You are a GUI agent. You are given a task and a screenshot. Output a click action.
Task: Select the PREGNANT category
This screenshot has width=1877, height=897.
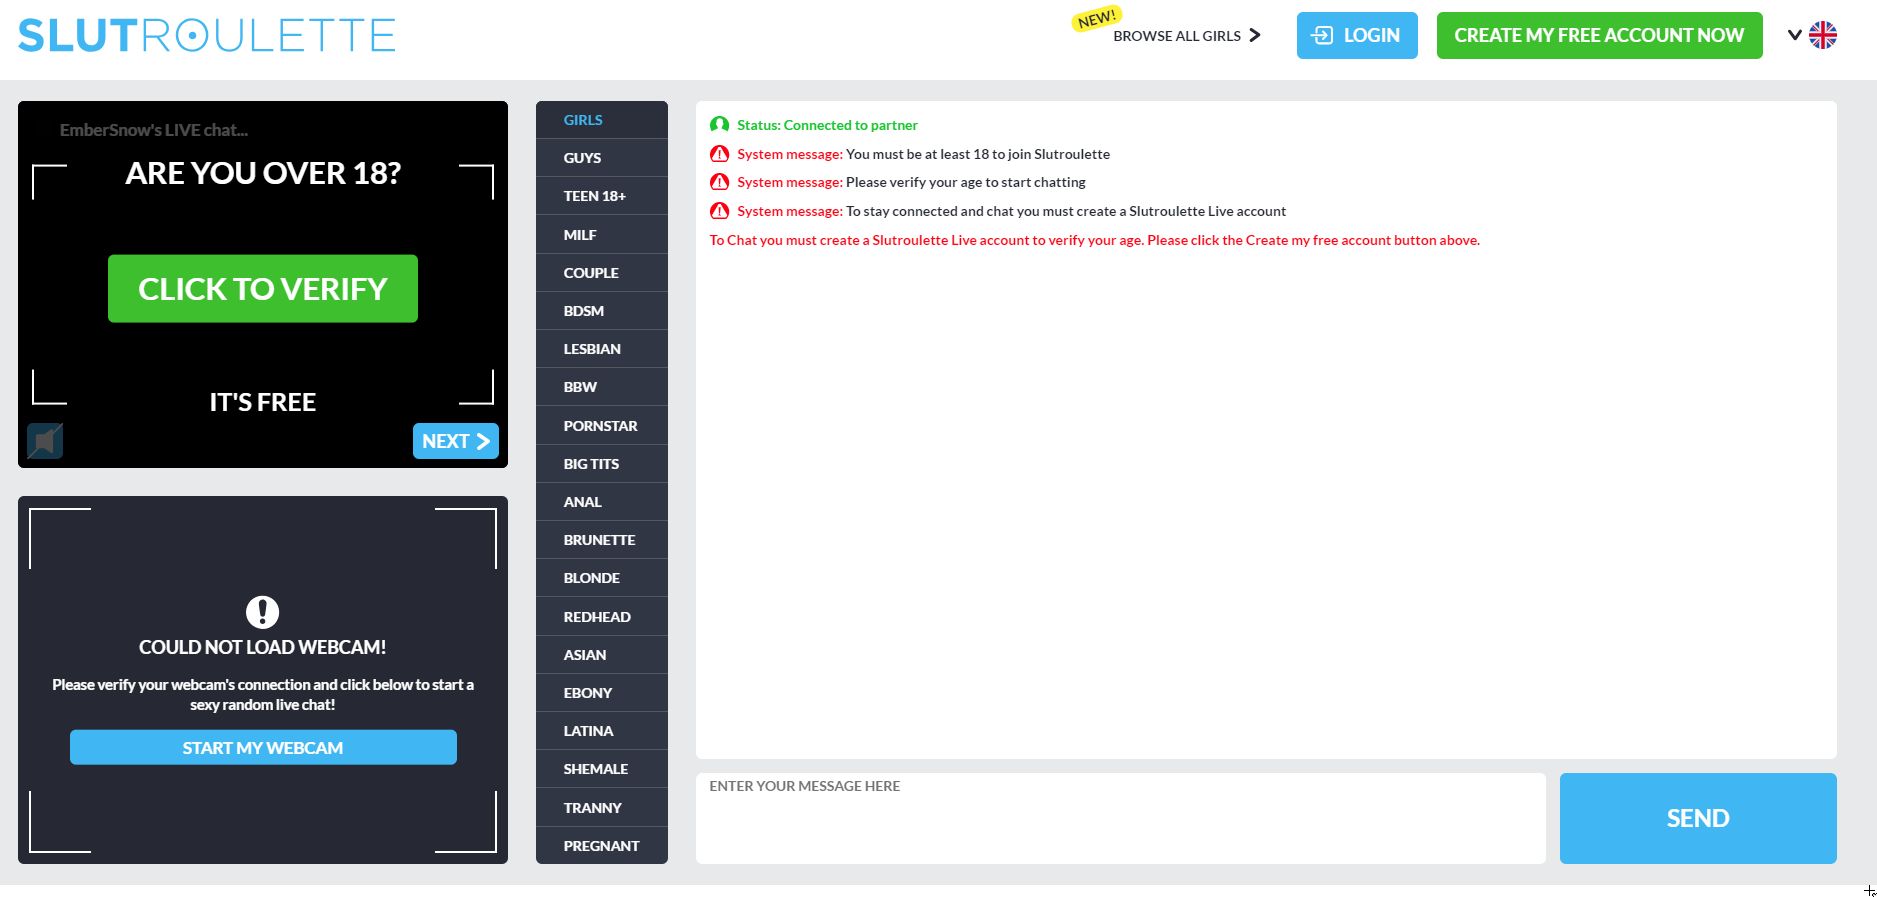(602, 846)
